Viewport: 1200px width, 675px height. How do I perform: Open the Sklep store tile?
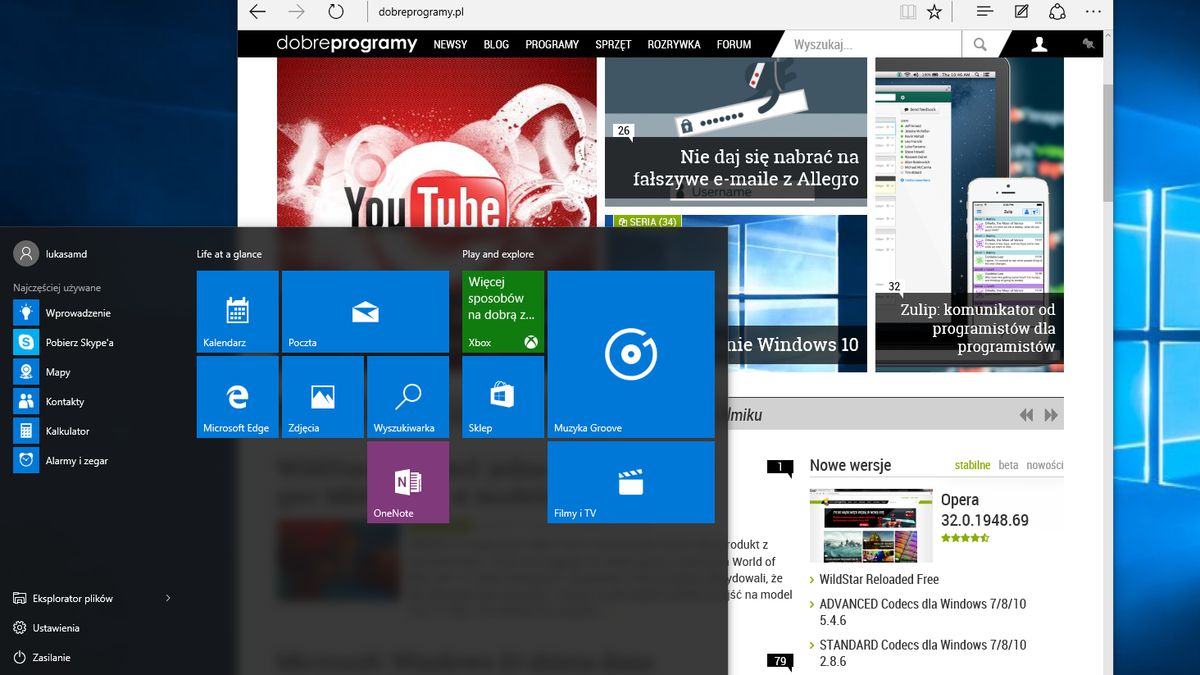503,397
